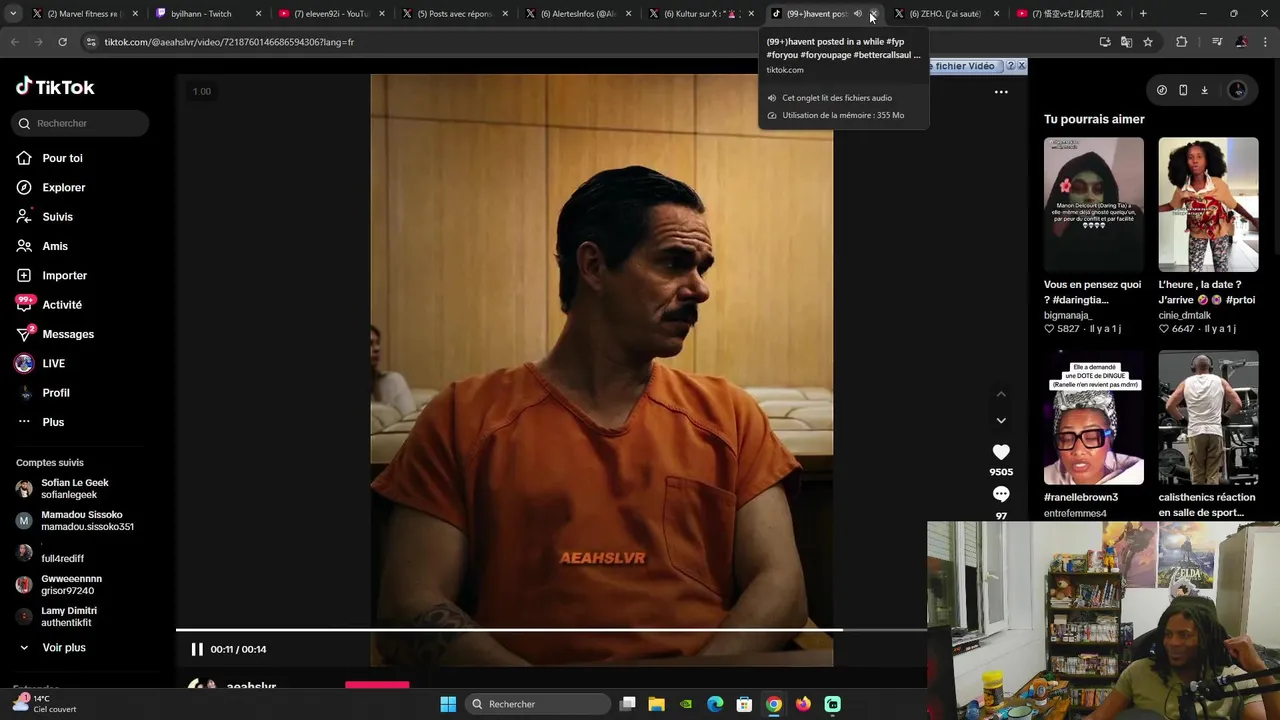Open full4rediff account

pyautogui.click(x=62, y=553)
